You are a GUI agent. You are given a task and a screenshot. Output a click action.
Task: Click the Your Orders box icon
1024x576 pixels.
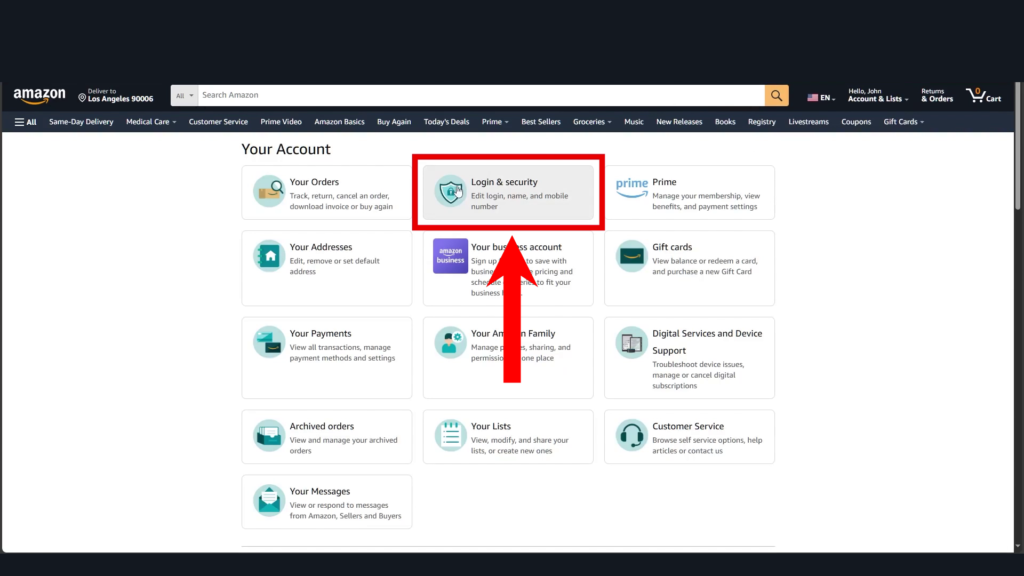[x=269, y=191]
